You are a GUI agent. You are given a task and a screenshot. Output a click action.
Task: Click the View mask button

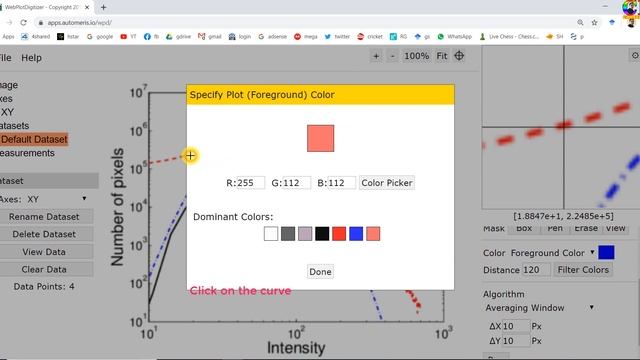[x=616, y=229]
